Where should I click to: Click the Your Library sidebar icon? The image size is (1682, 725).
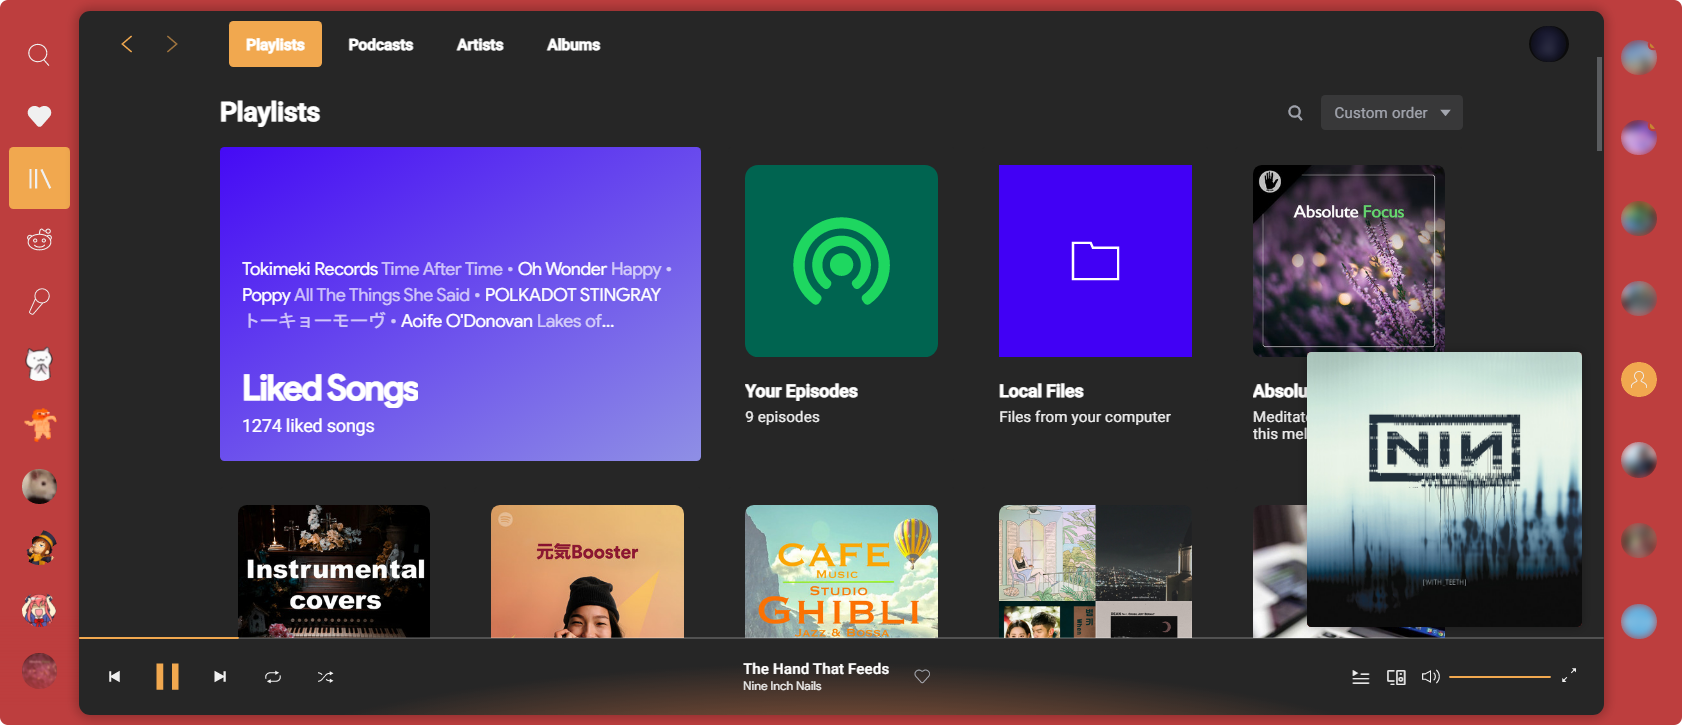(39, 178)
